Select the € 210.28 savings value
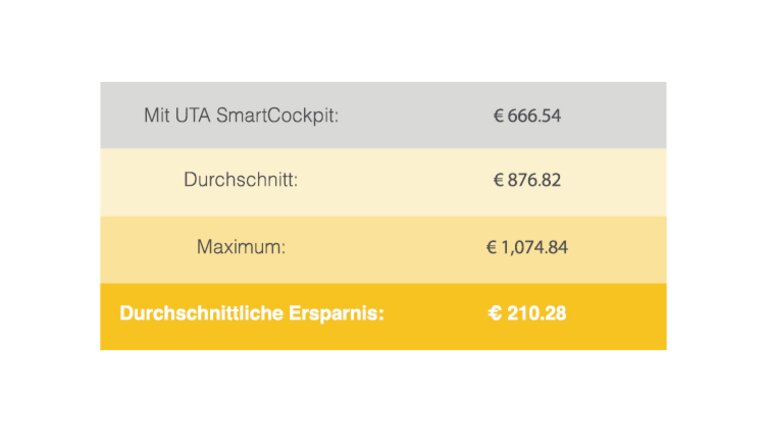This screenshot has height=432, width=768. pyautogui.click(x=527, y=313)
